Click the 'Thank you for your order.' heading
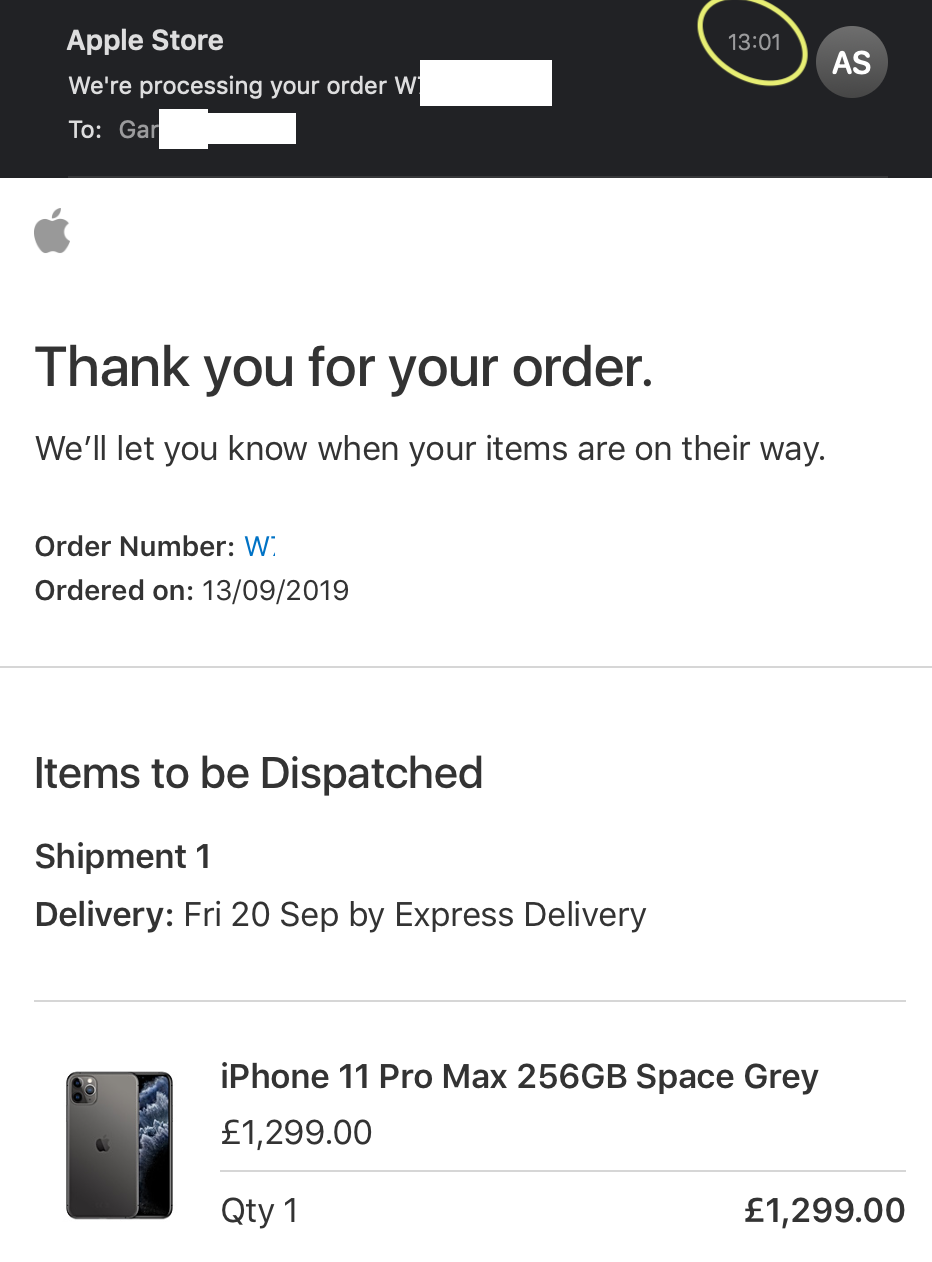This screenshot has width=932, height=1262. tap(344, 366)
